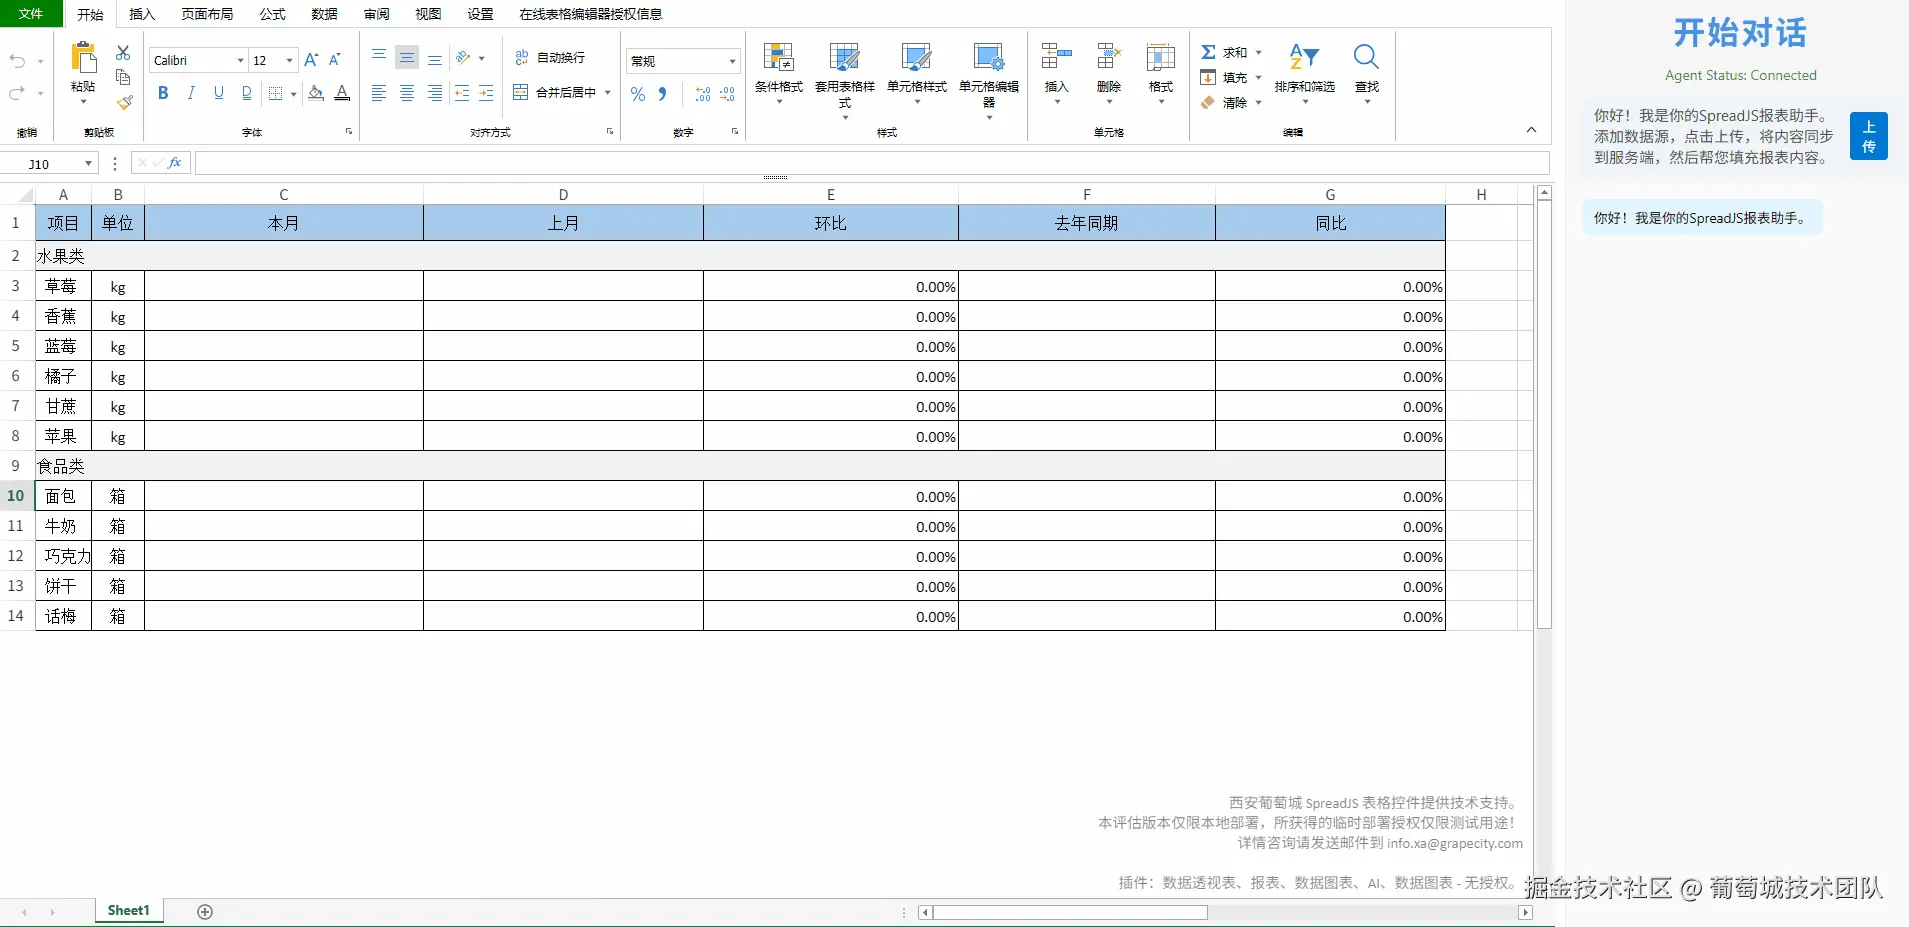Open the Review (审阅) ribbon tab
Image resolution: width=1909 pixels, height=927 pixels.
[376, 14]
